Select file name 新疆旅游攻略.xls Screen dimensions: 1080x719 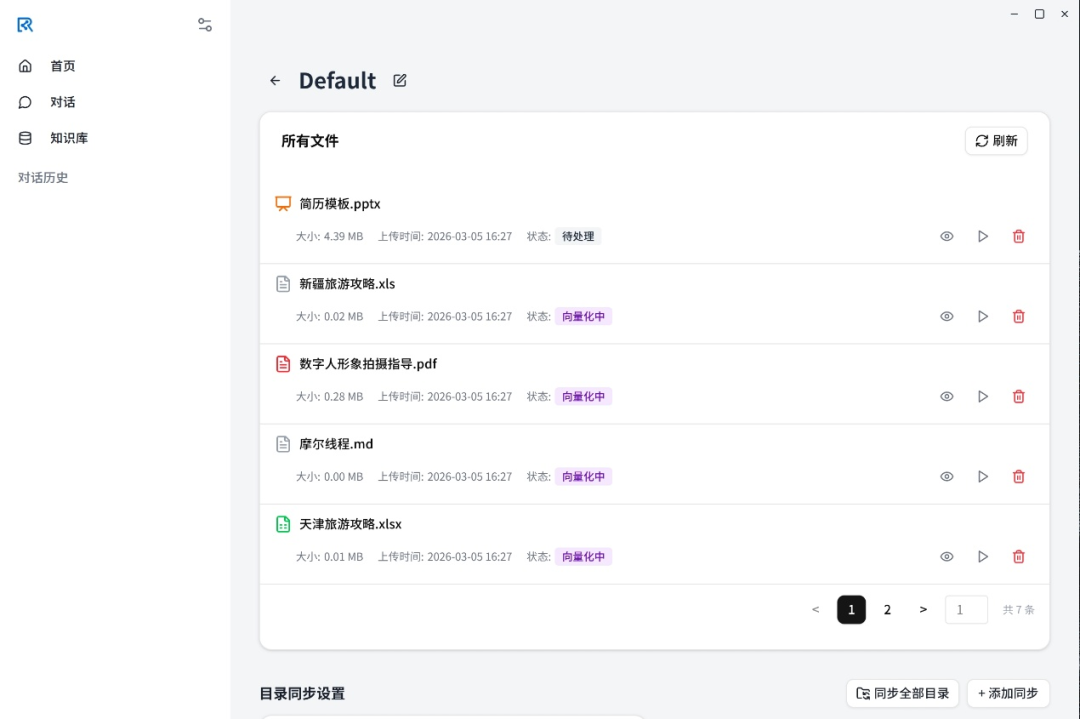347,284
